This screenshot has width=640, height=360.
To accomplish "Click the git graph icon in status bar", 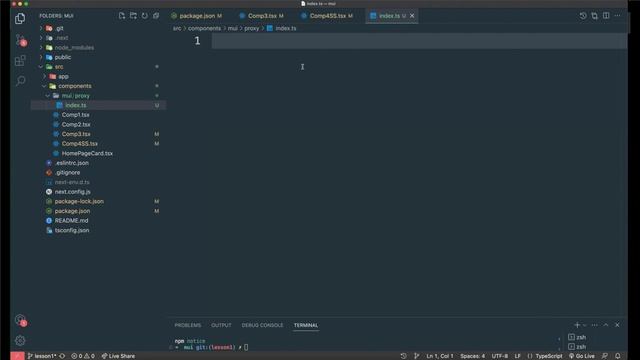I will [416, 356].
